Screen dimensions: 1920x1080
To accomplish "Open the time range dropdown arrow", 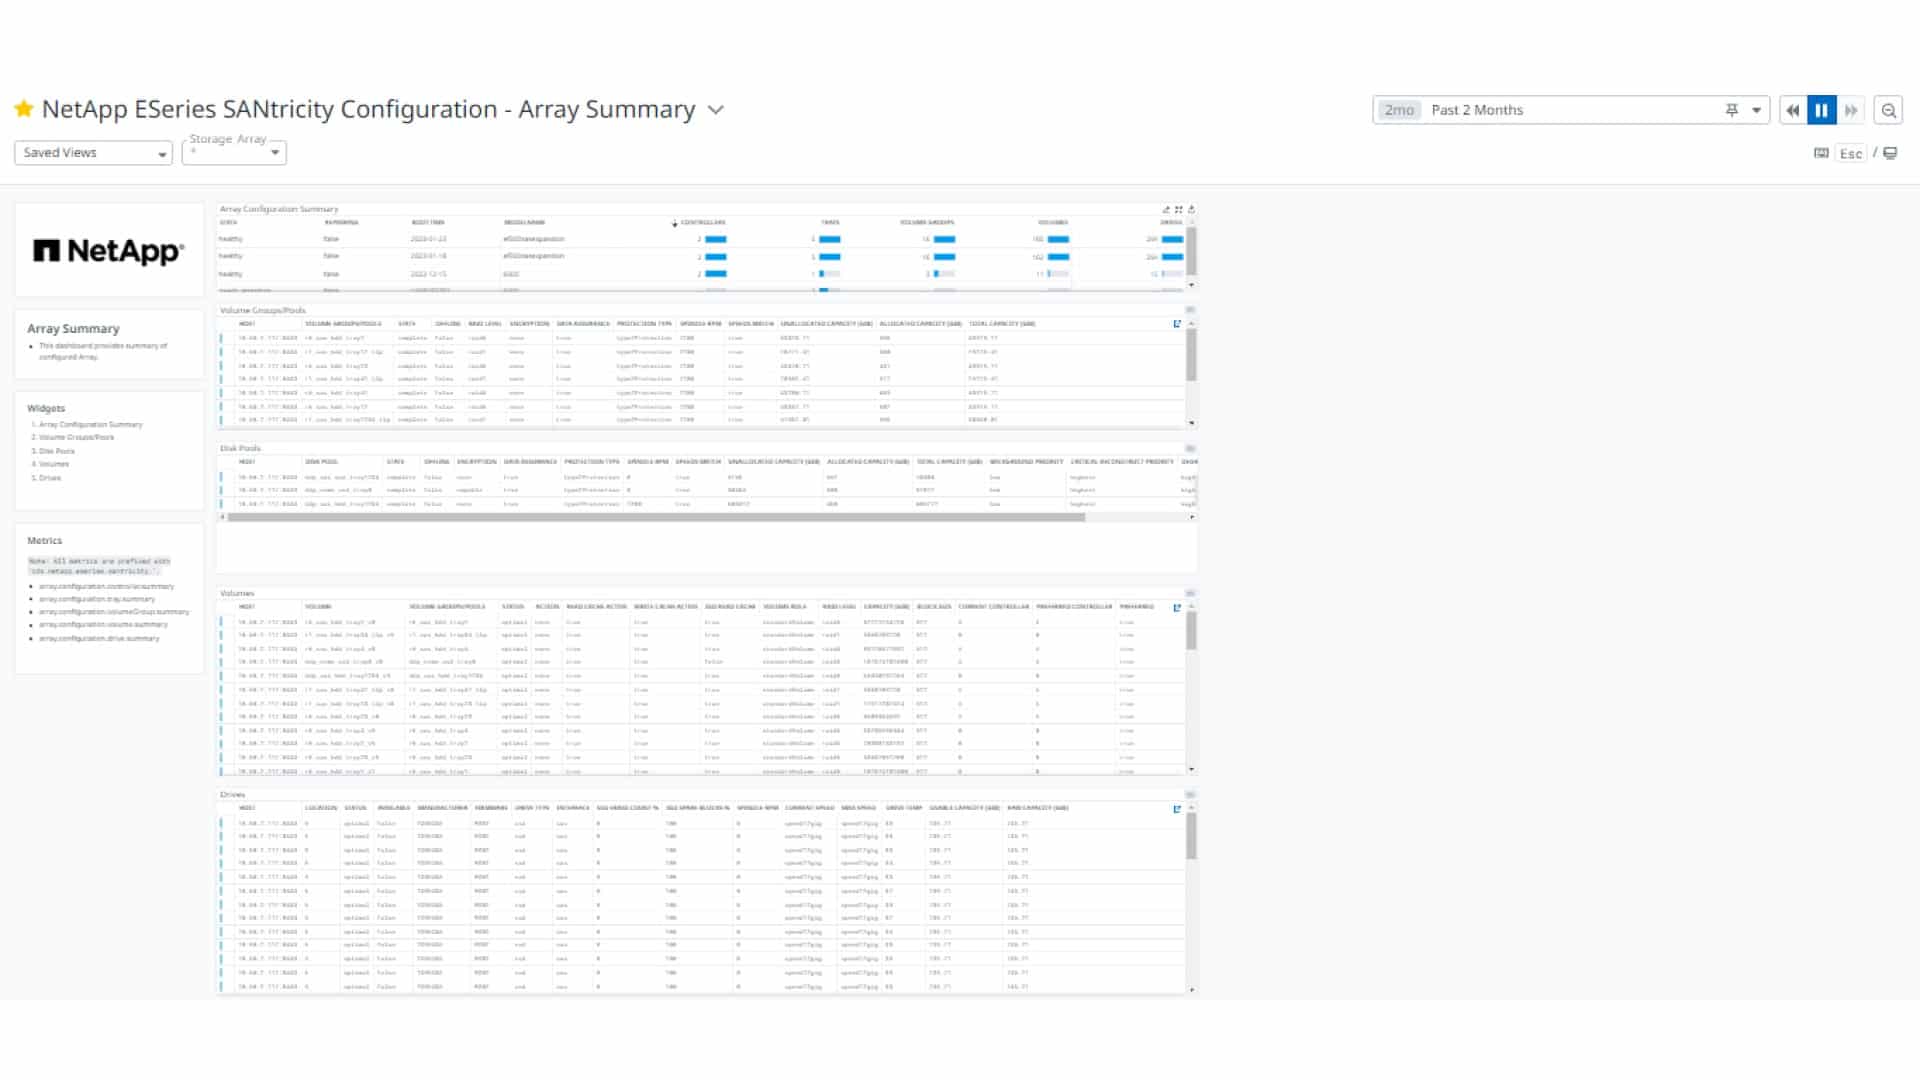I will point(1756,110).
